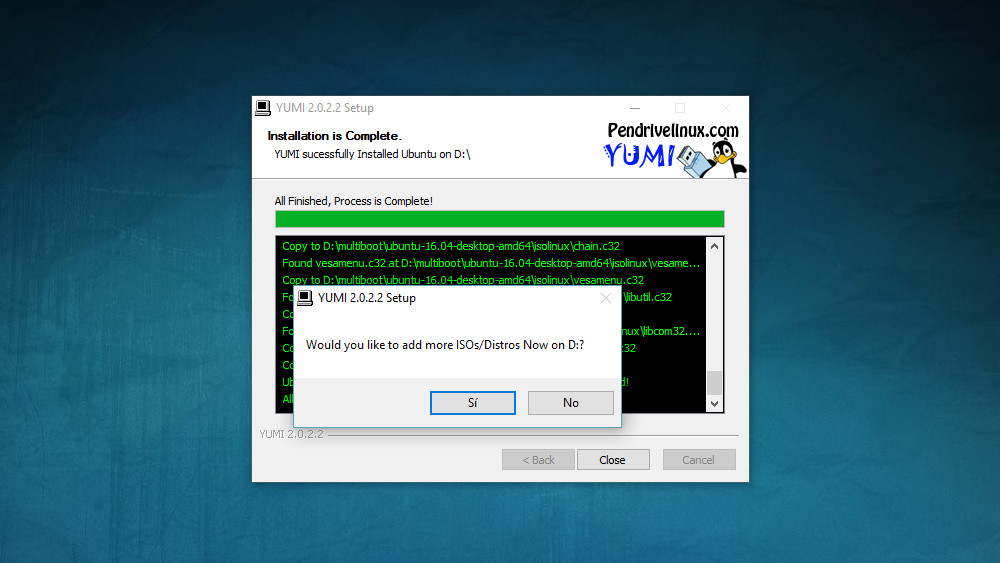Image resolution: width=1000 pixels, height=563 pixels.
Task: Click the 'YUMI 2.0.2.2' footer label
Action: pos(291,434)
